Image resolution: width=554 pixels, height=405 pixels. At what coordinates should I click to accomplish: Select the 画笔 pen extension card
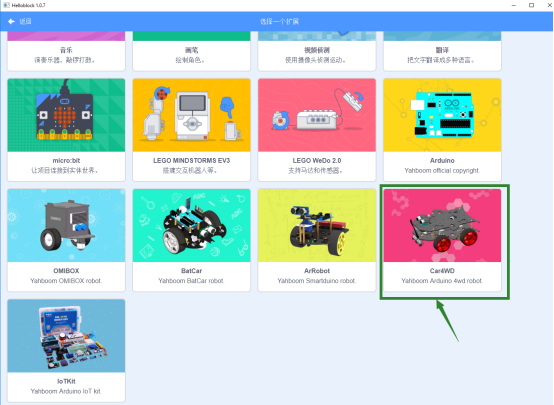[191, 51]
